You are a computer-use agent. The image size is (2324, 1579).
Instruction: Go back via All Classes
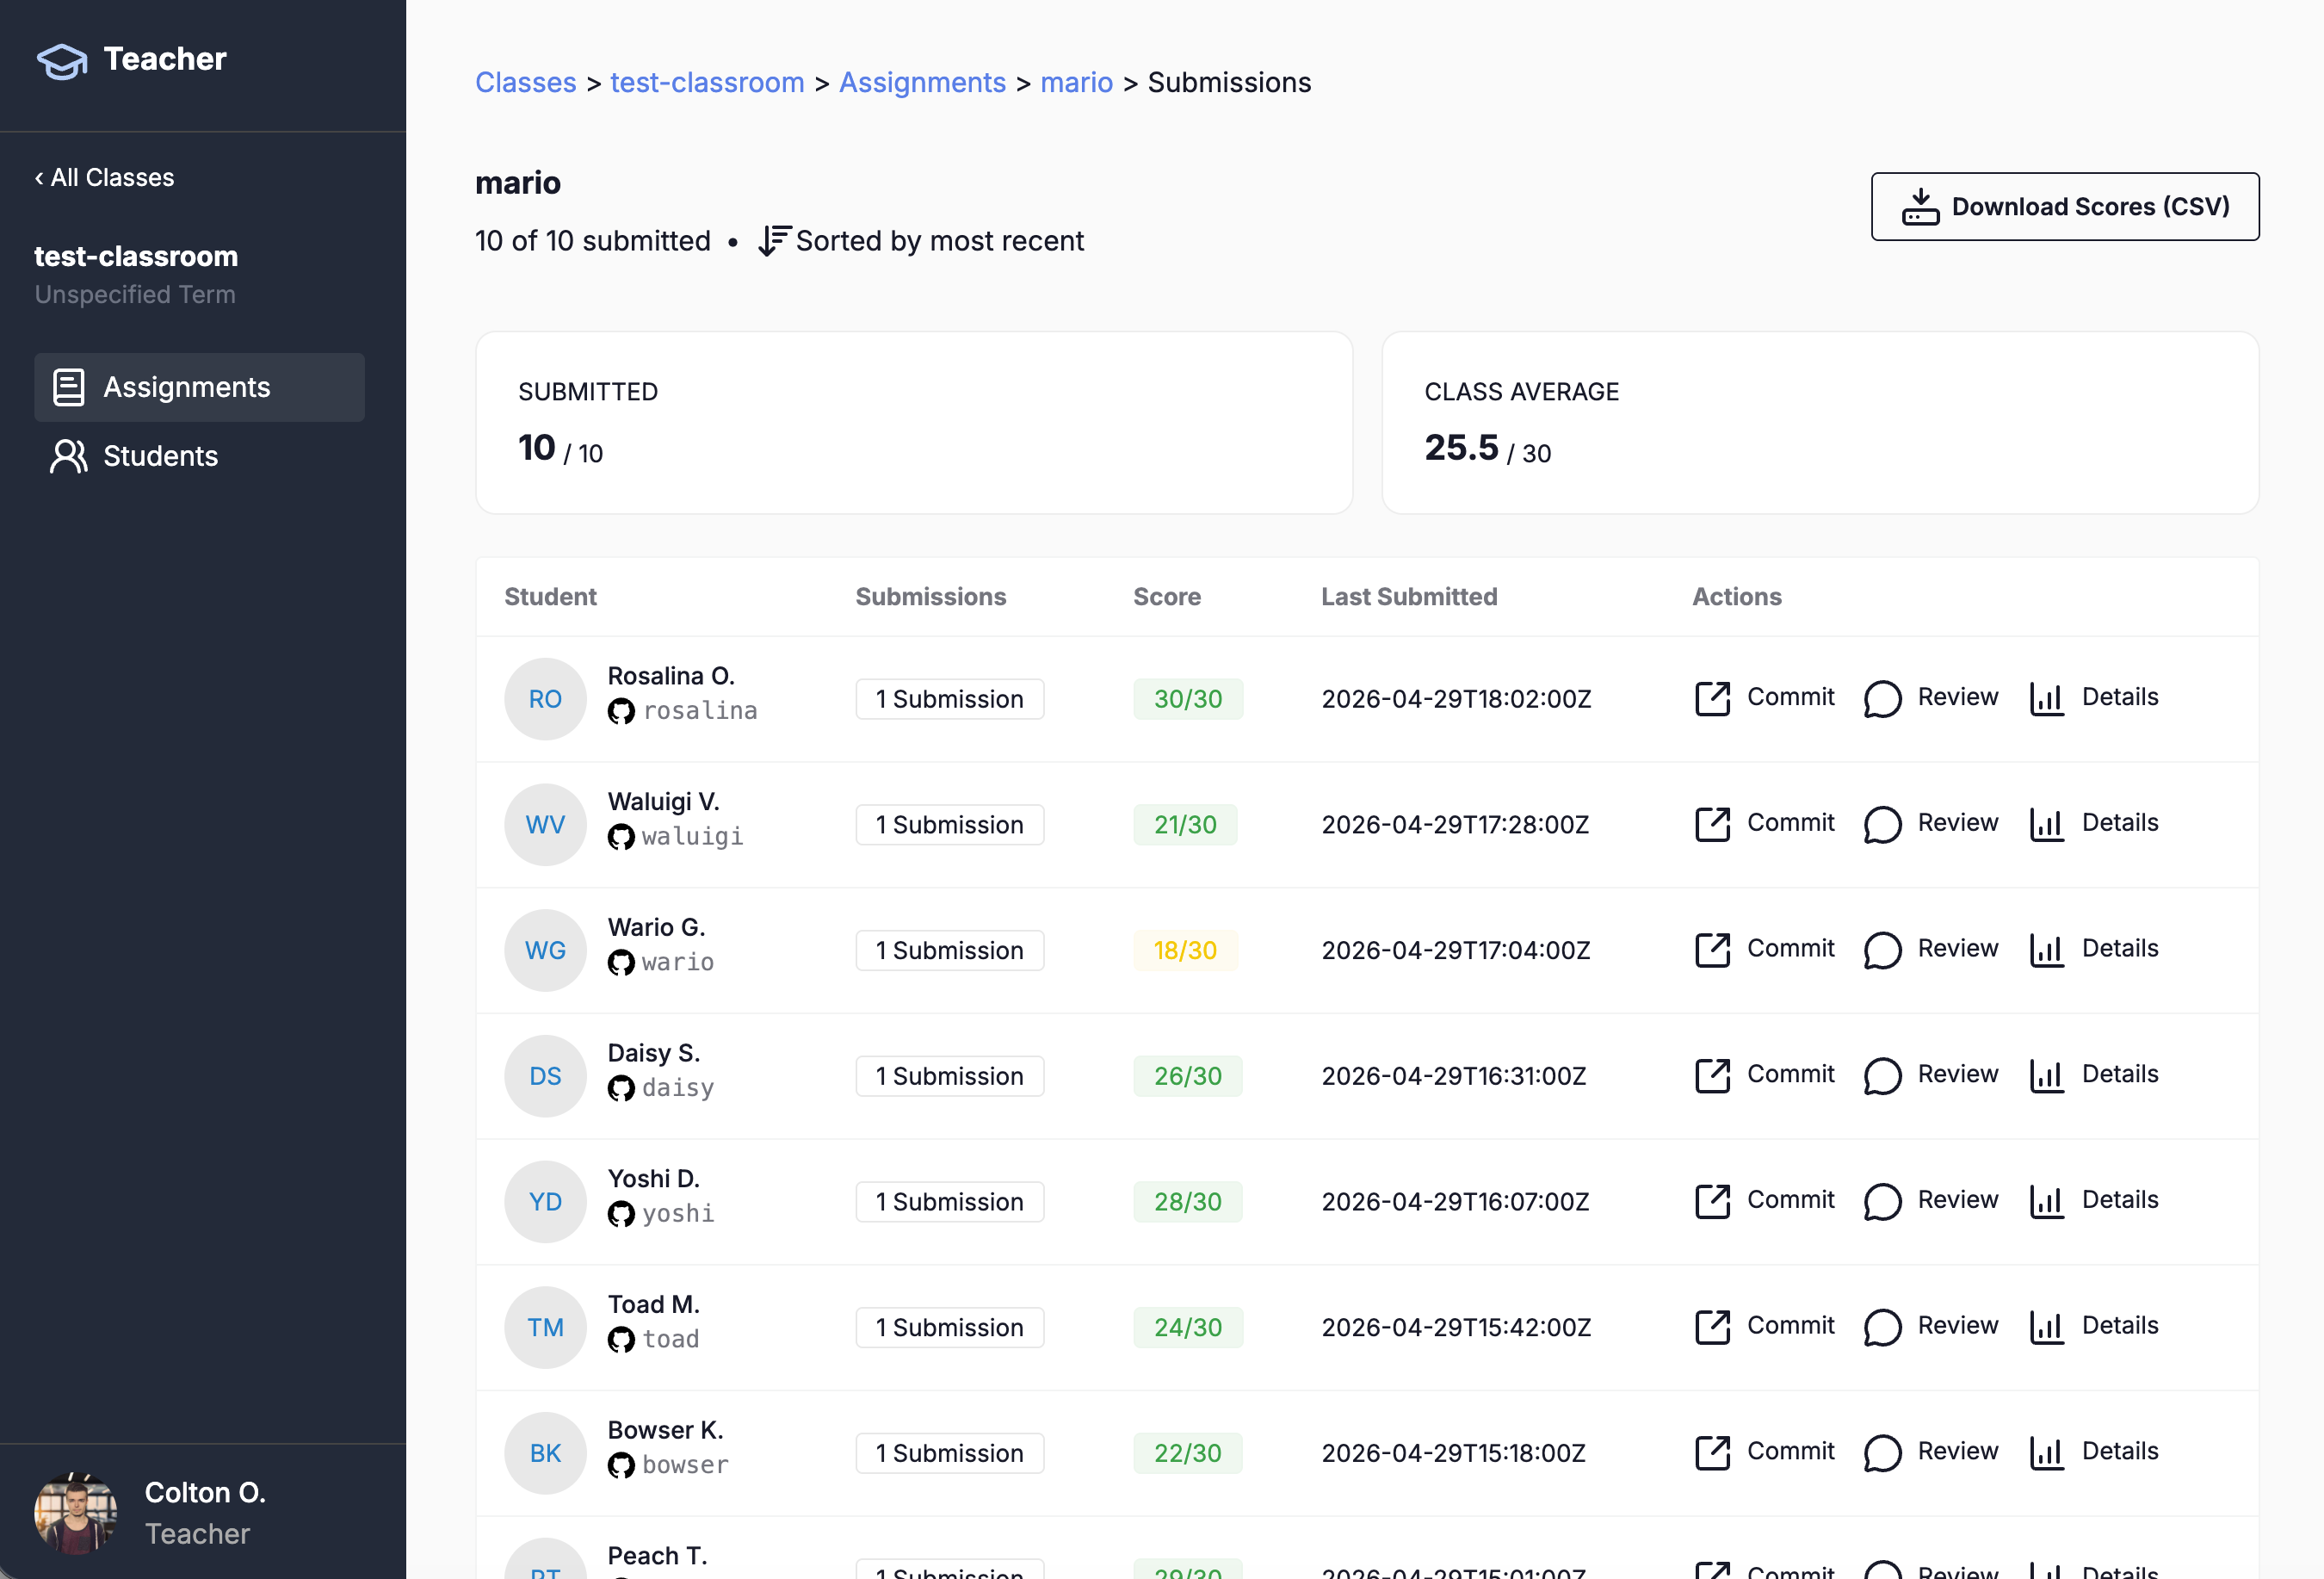[x=104, y=177]
